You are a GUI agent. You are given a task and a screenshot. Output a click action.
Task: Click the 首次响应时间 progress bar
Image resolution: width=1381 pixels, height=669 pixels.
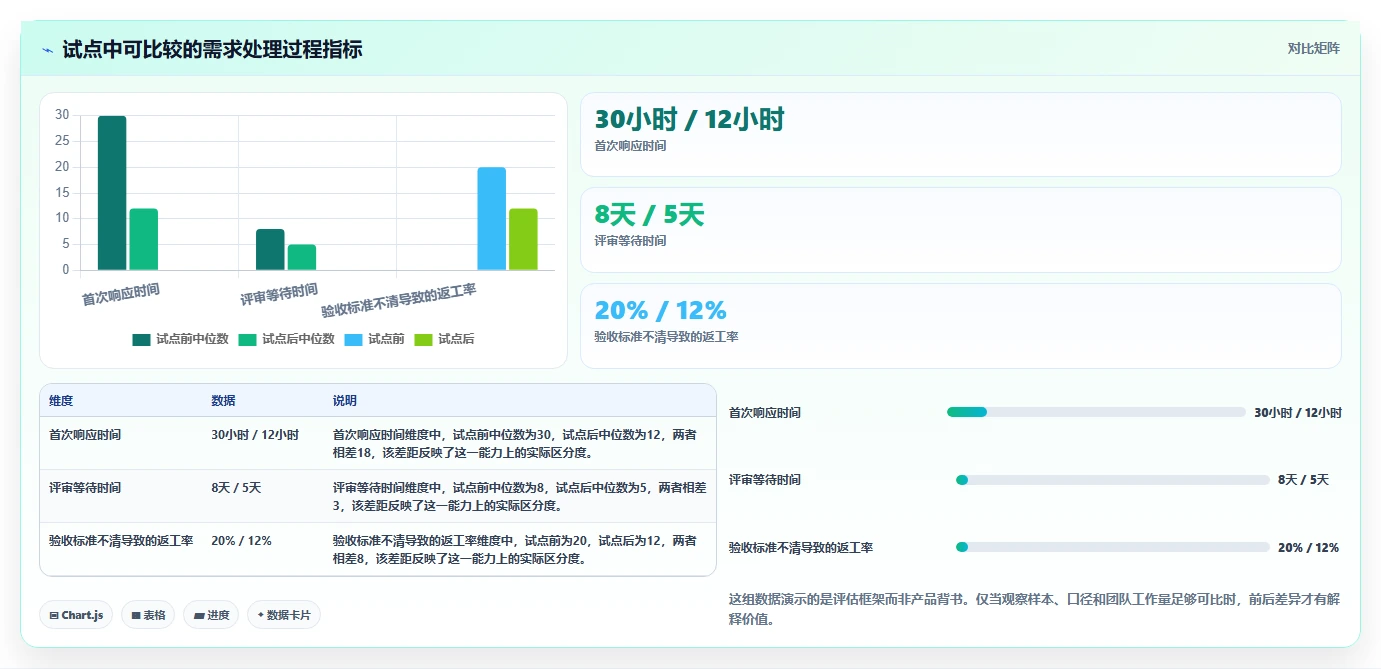tap(1096, 412)
